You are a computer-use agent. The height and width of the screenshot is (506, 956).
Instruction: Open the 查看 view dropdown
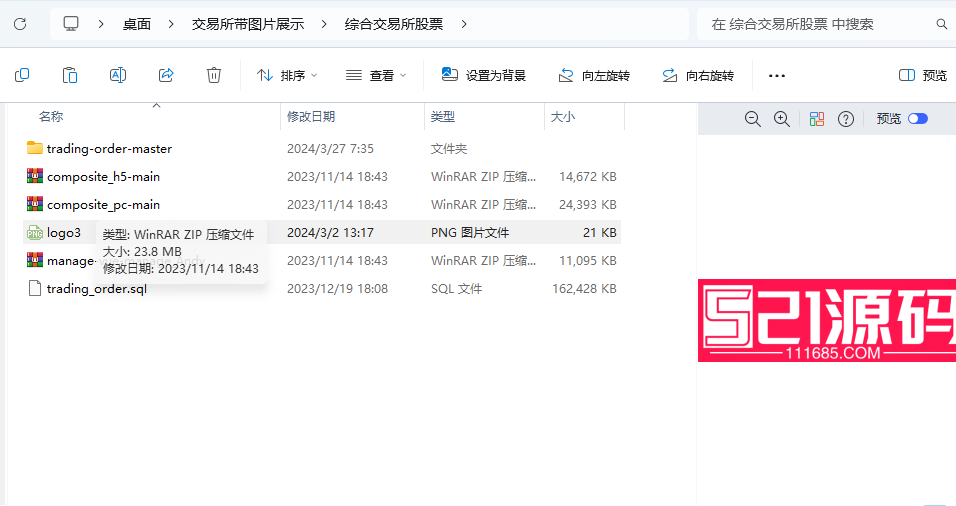(x=376, y=75)
